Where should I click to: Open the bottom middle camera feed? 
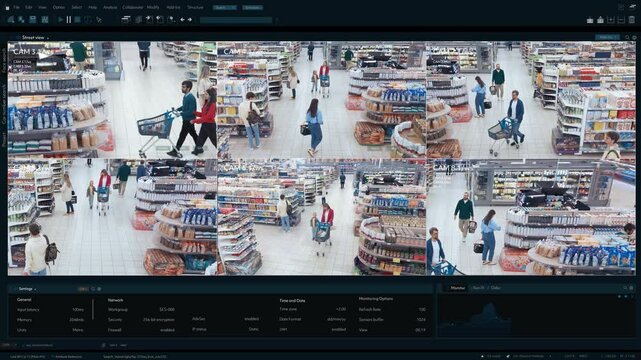322,217
